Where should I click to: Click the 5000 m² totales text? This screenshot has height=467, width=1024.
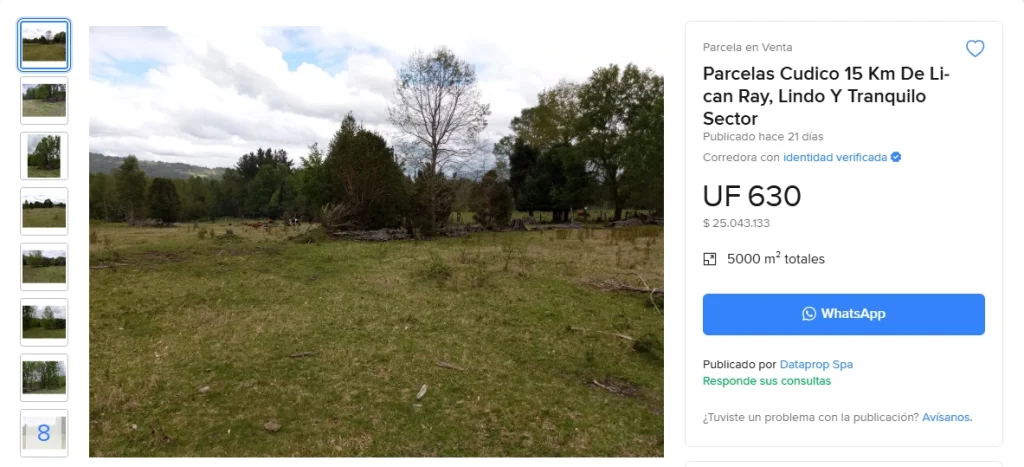(776, 259)
